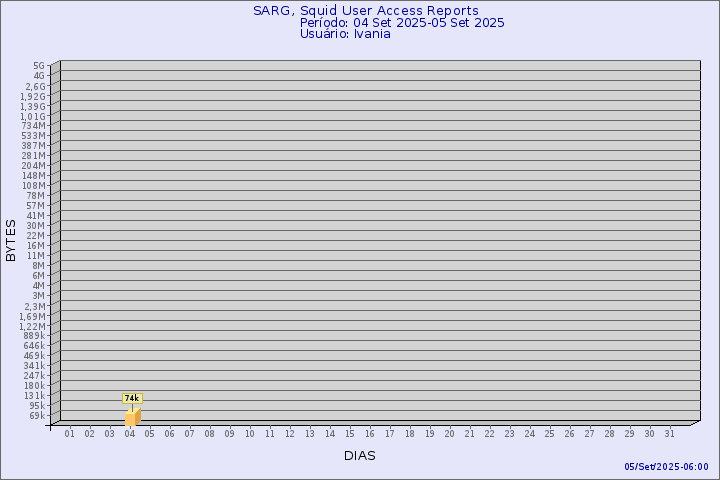
Task: Click the 2,3M label on the Y axis
Action: click(x=34, y=306)
